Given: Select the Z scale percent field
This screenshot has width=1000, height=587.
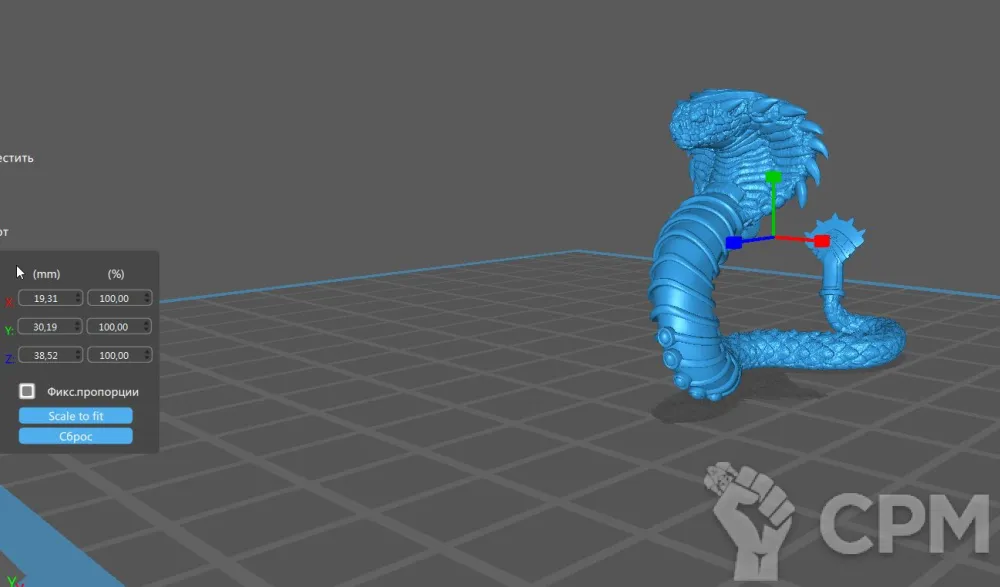Looking at the screenshot, I should (x=114, y=355).
